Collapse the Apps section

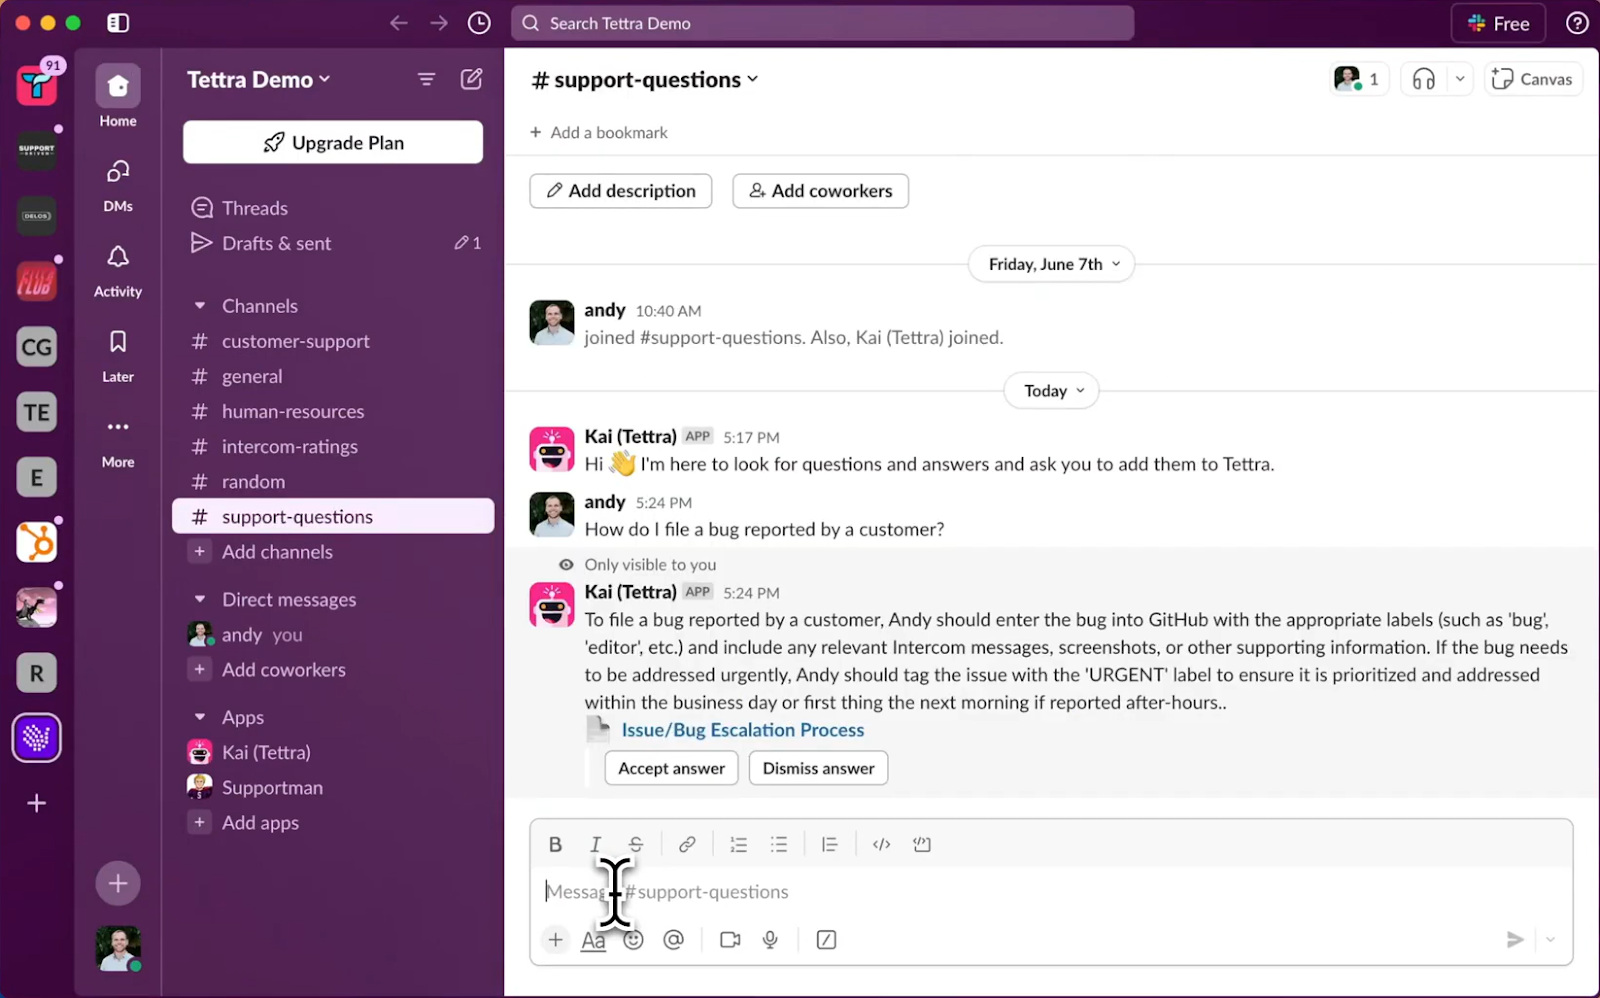[x=200, y=717]
